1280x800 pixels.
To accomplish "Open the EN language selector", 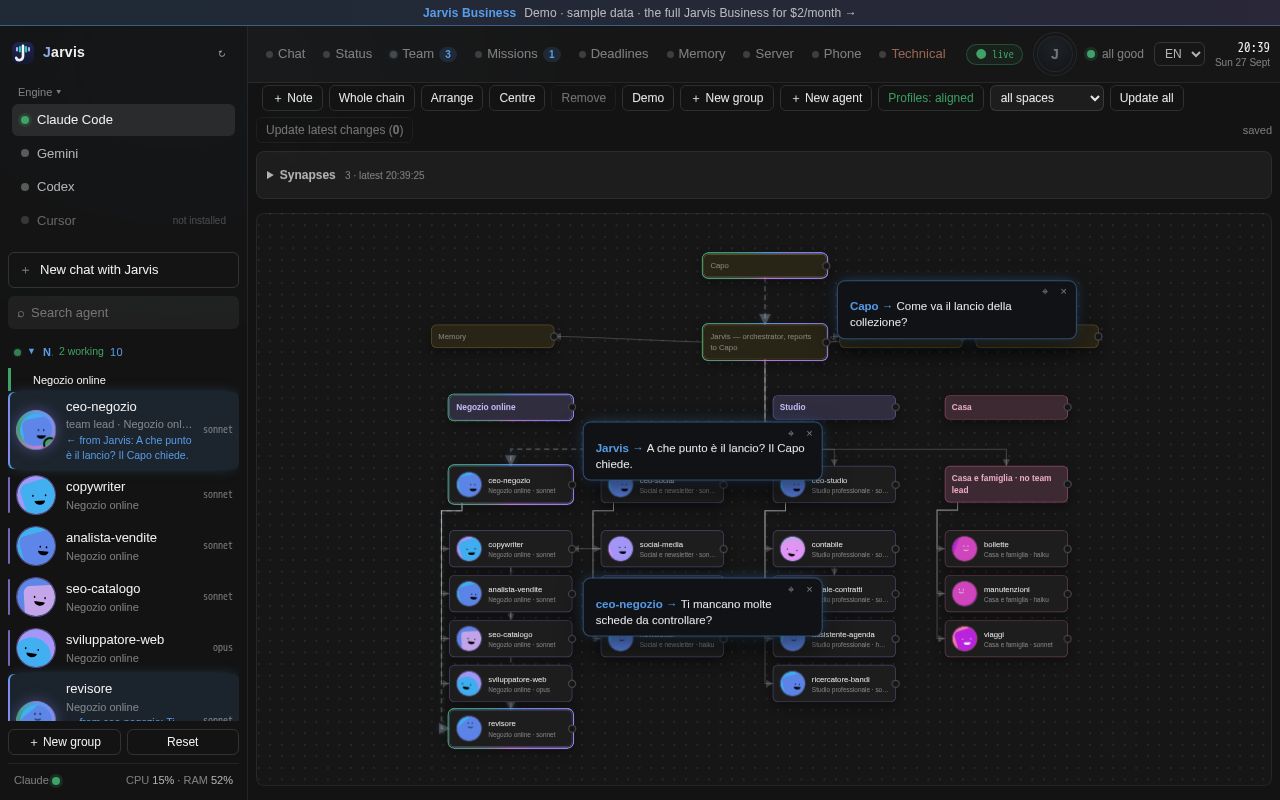I will click(x=1179, y=54).
